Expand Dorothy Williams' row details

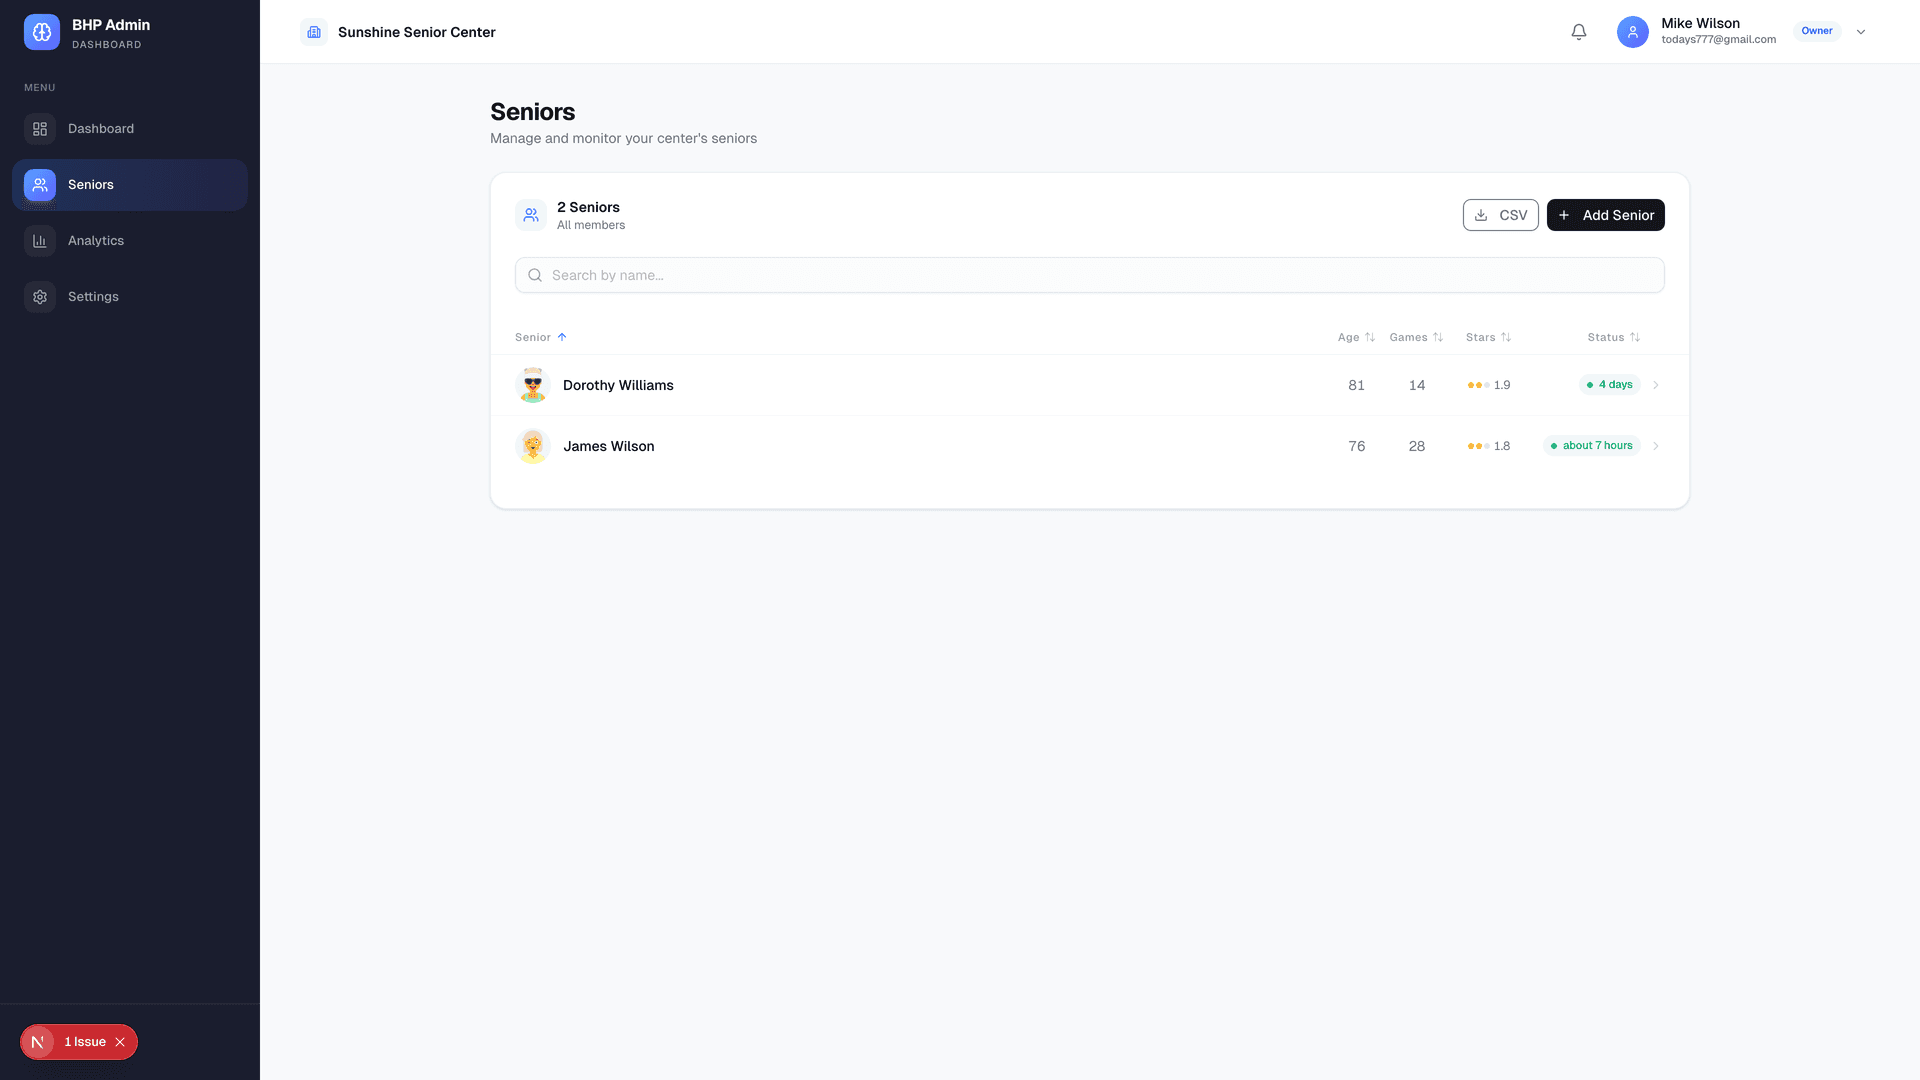pos(1656,385)
